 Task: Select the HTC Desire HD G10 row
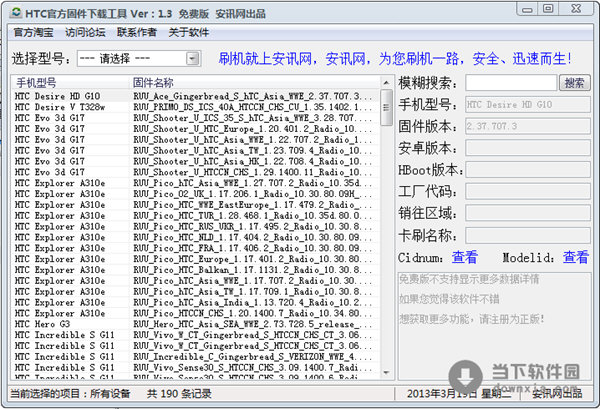195,96
